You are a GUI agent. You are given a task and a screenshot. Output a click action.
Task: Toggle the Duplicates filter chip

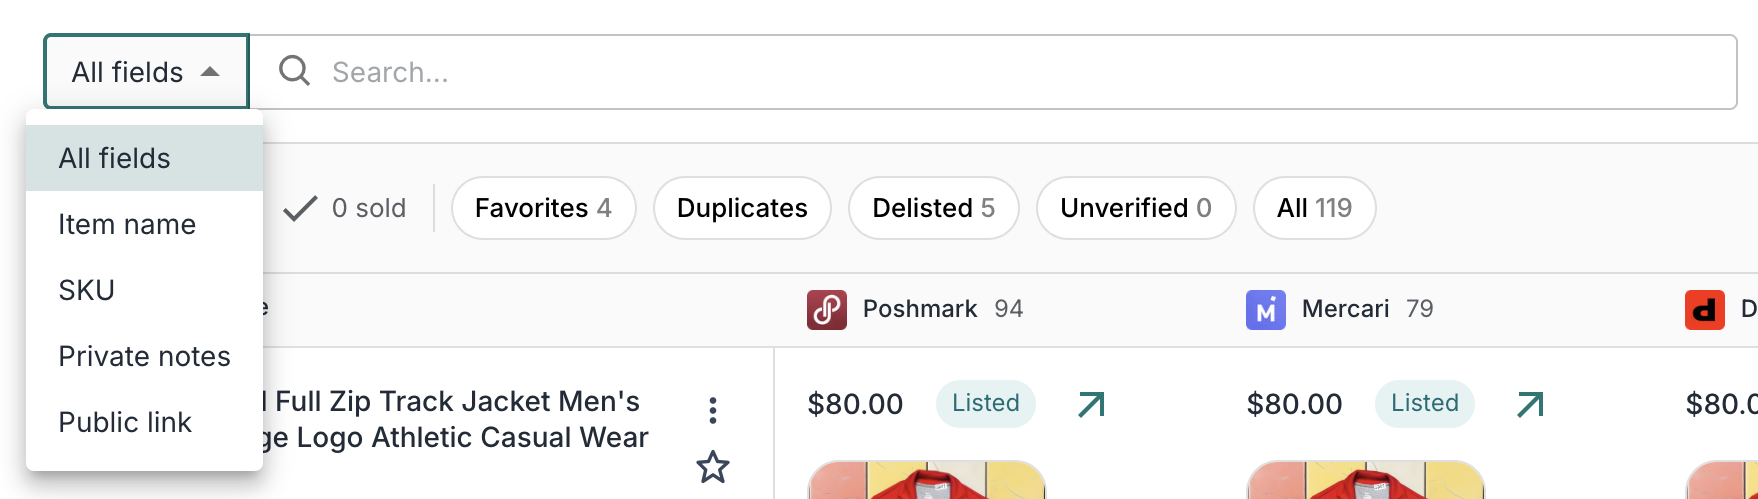(742, 208)
